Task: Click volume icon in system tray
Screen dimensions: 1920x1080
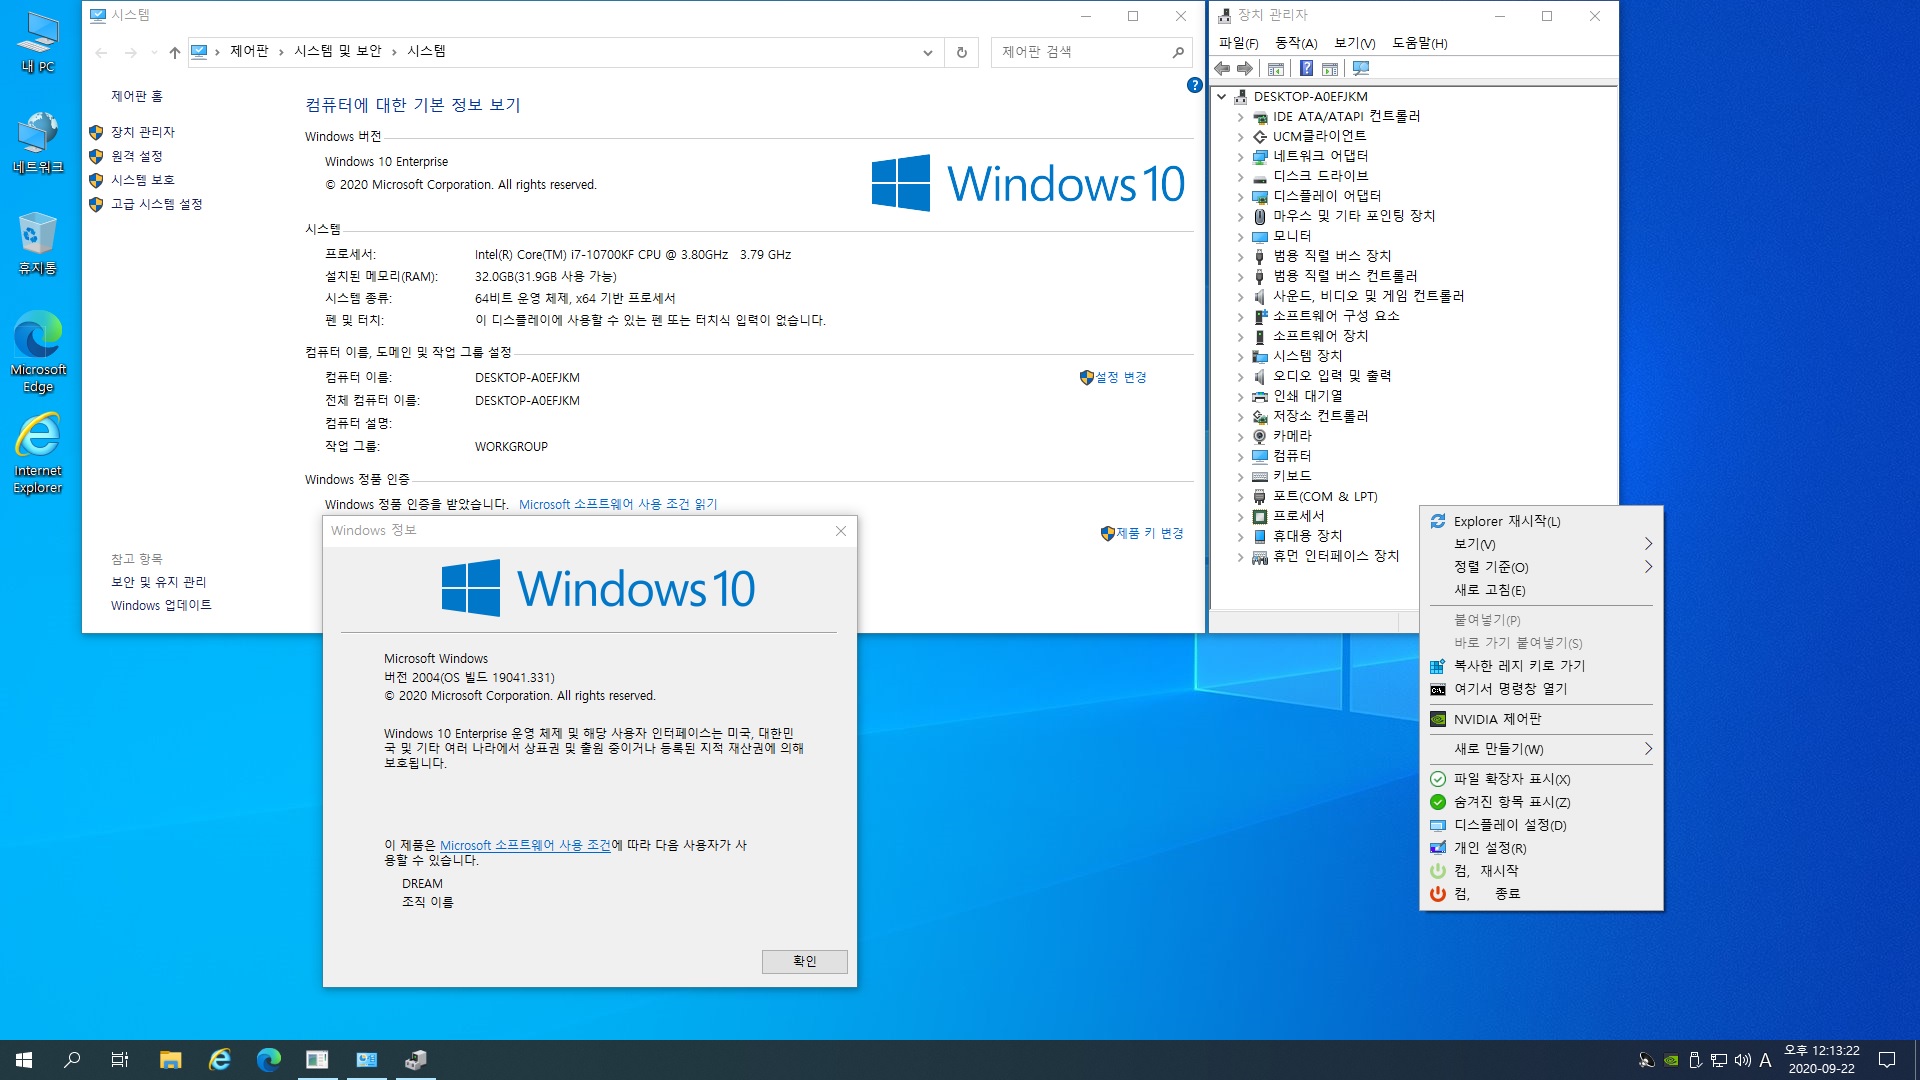Action: pyautogui.click(x=1742, y=1060)
